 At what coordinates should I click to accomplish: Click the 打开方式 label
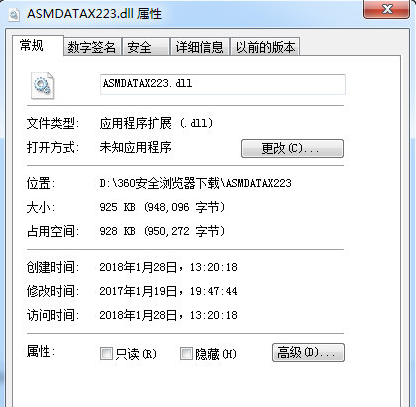53,147
